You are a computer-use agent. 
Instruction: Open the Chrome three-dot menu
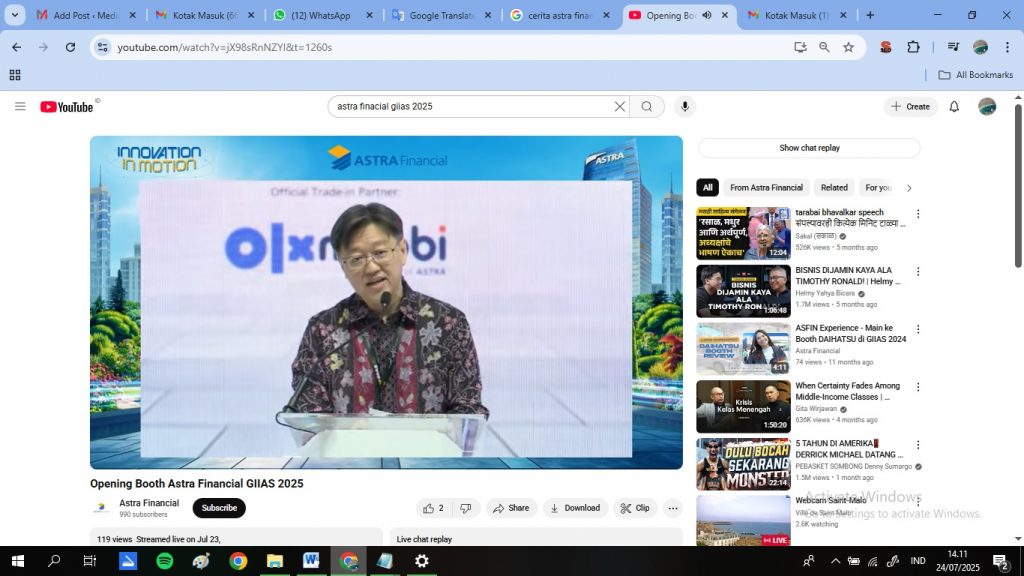1008,47
